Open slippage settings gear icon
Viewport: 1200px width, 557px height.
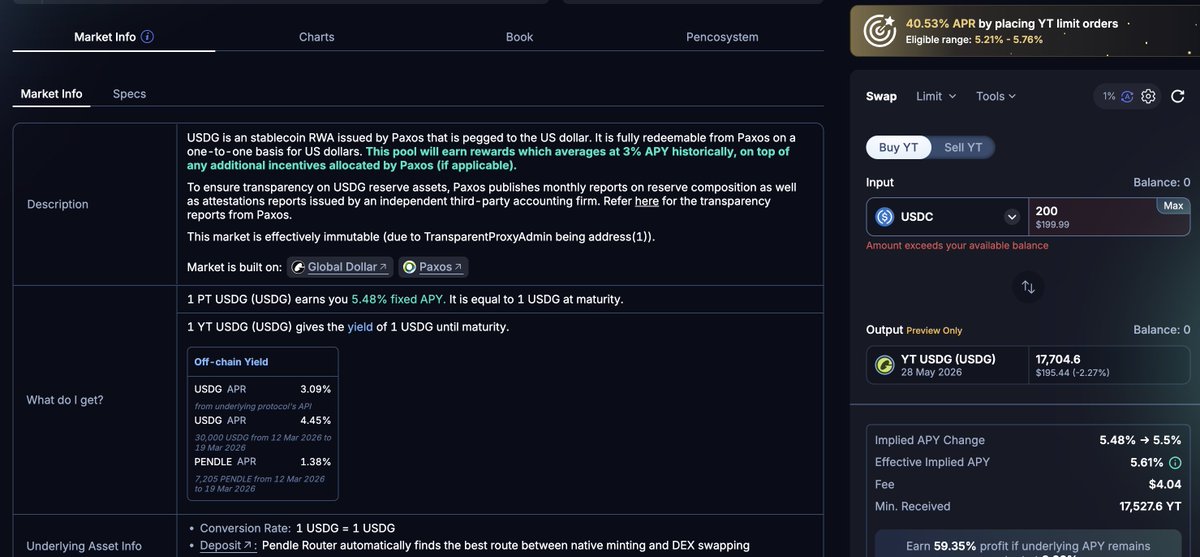point(1149,96)
